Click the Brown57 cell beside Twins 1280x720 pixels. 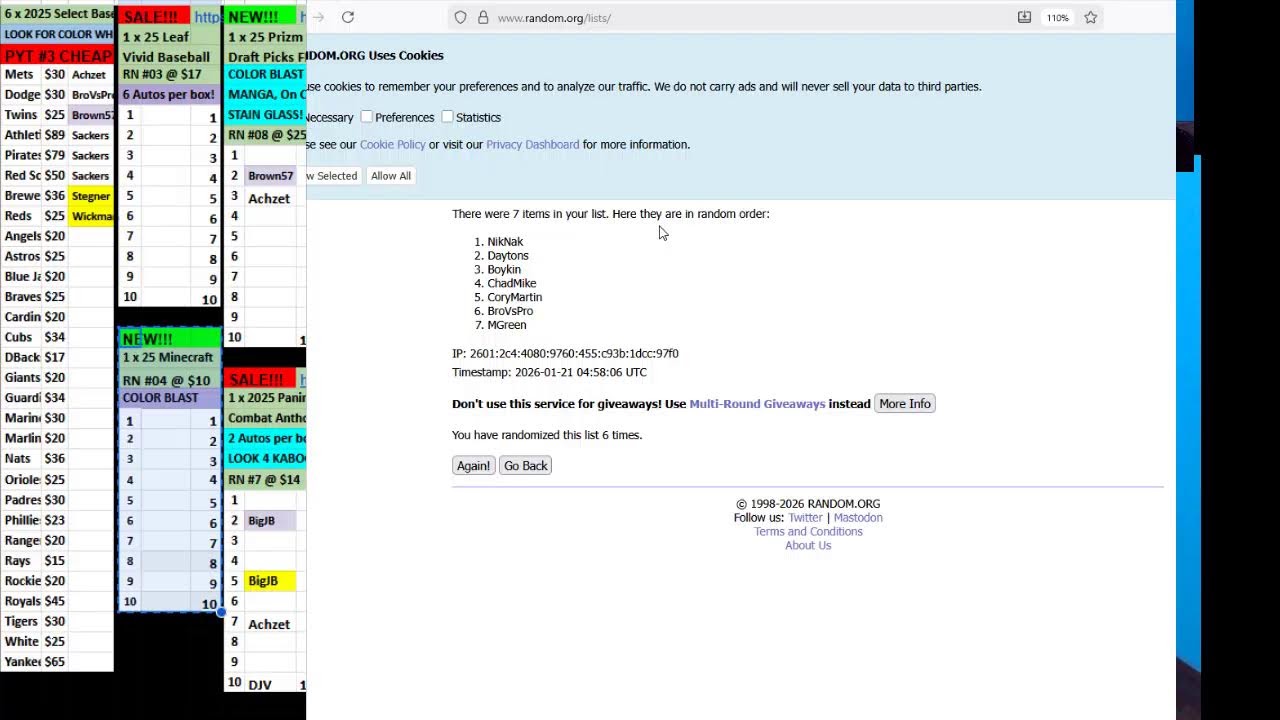(x=91, y=115)
